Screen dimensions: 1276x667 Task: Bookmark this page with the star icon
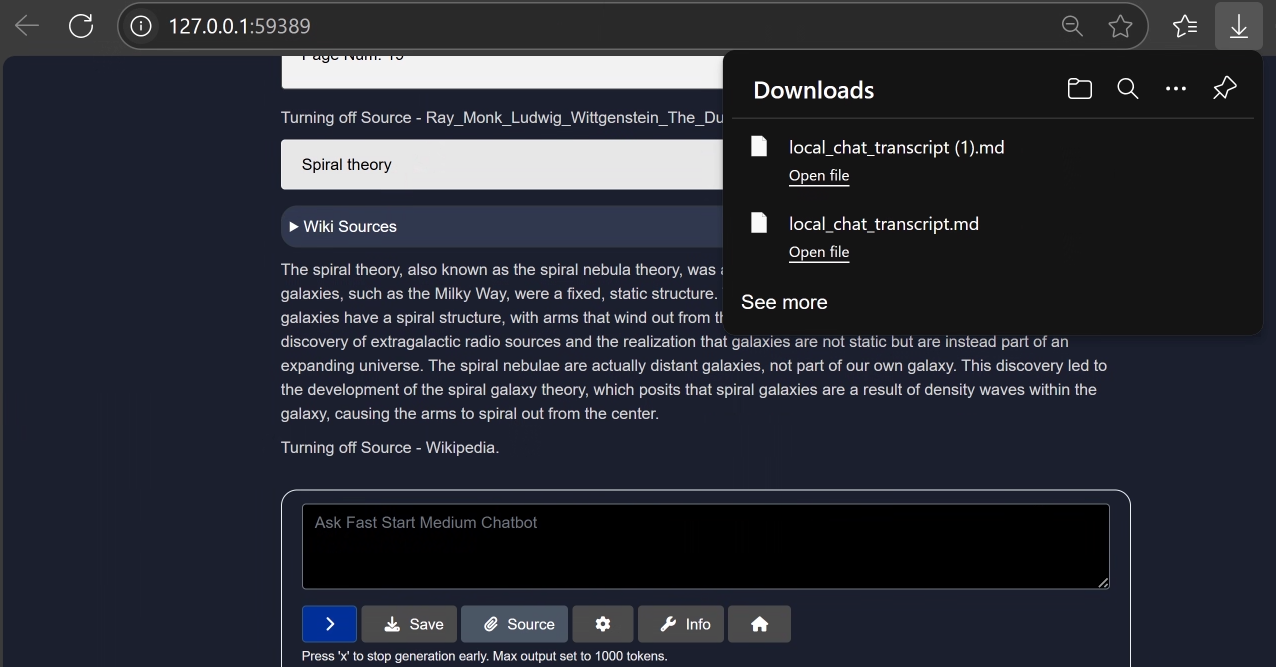coord(1120,26)
